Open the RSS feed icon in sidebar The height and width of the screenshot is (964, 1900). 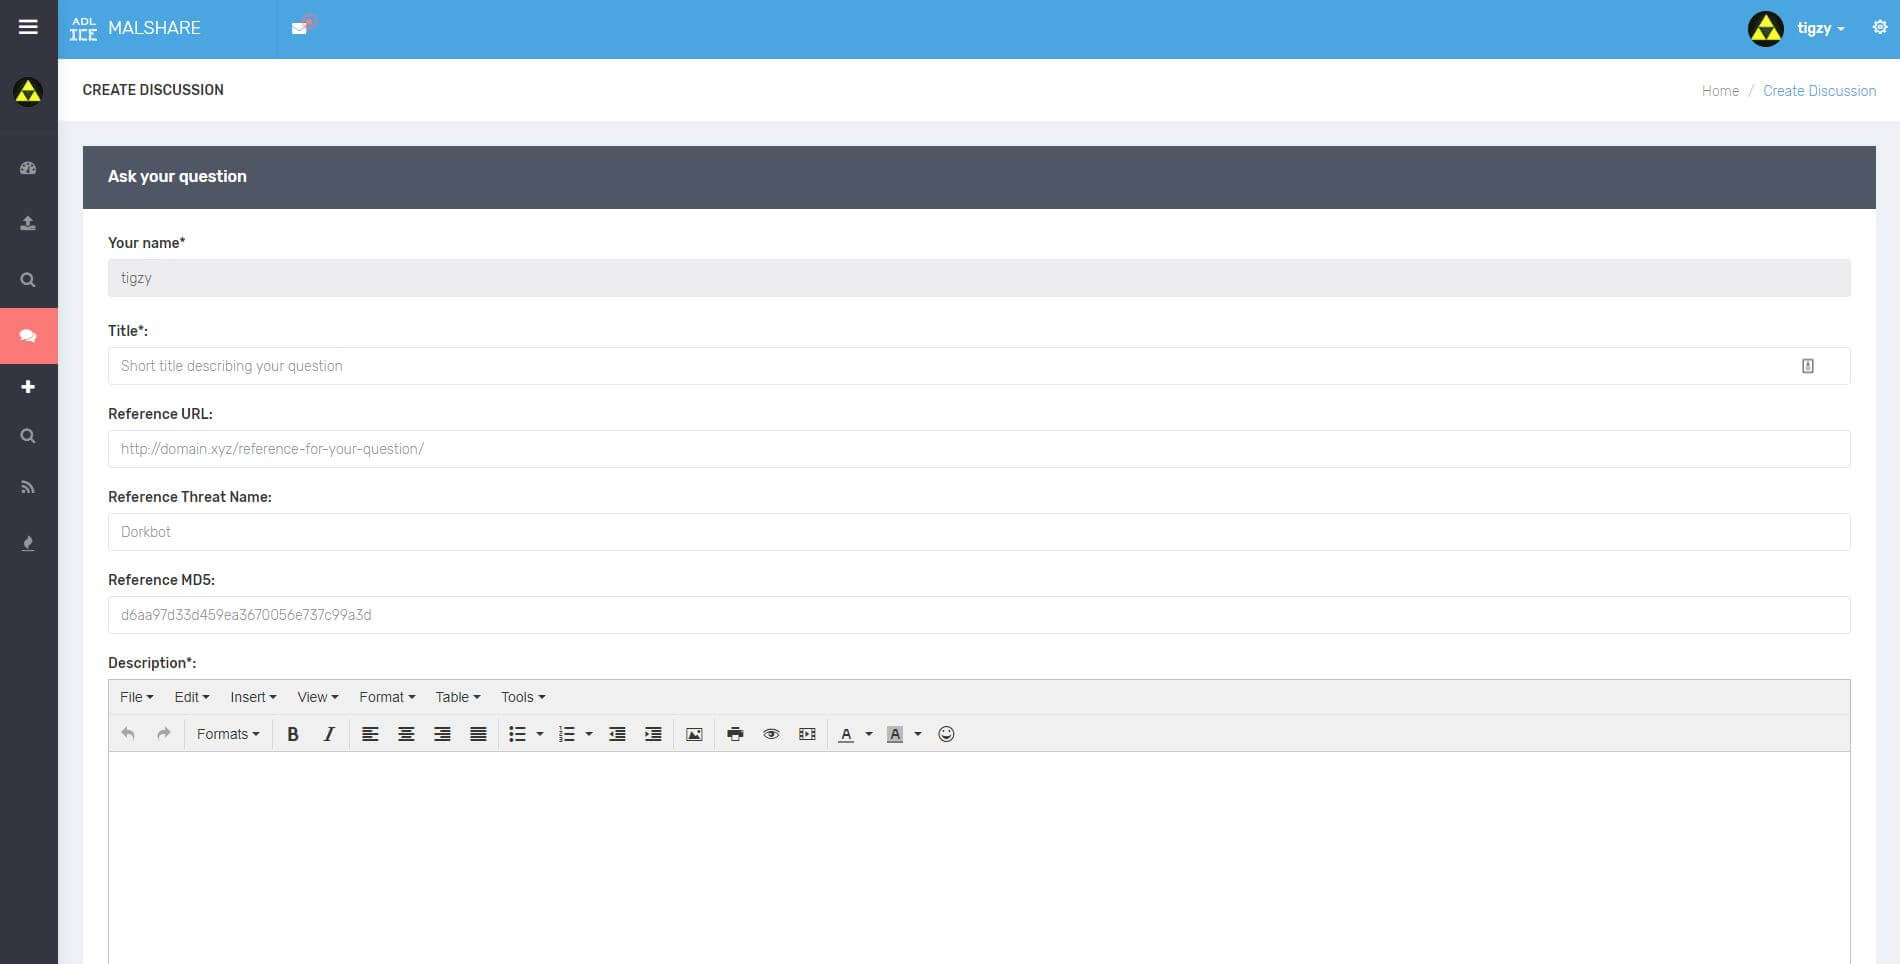[28, 487]
